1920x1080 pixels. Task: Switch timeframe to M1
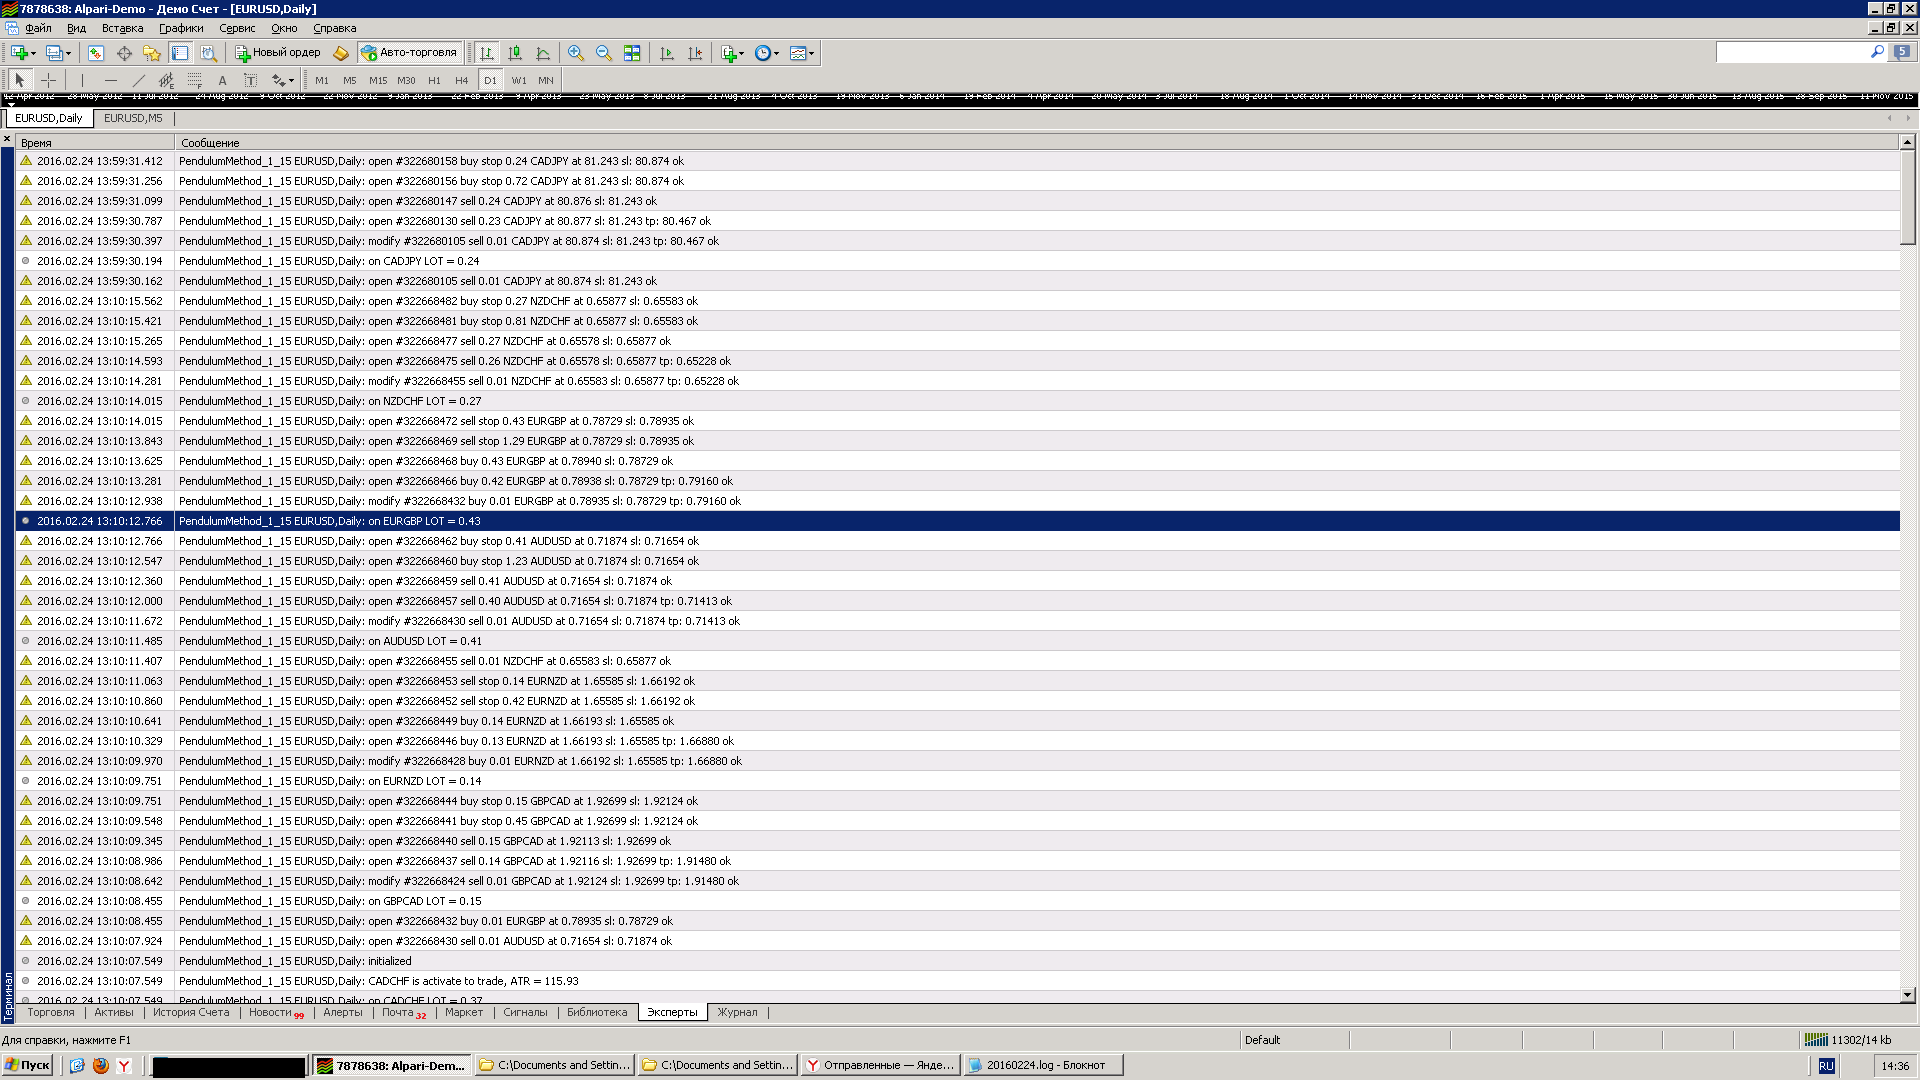[x=322, y=80]
